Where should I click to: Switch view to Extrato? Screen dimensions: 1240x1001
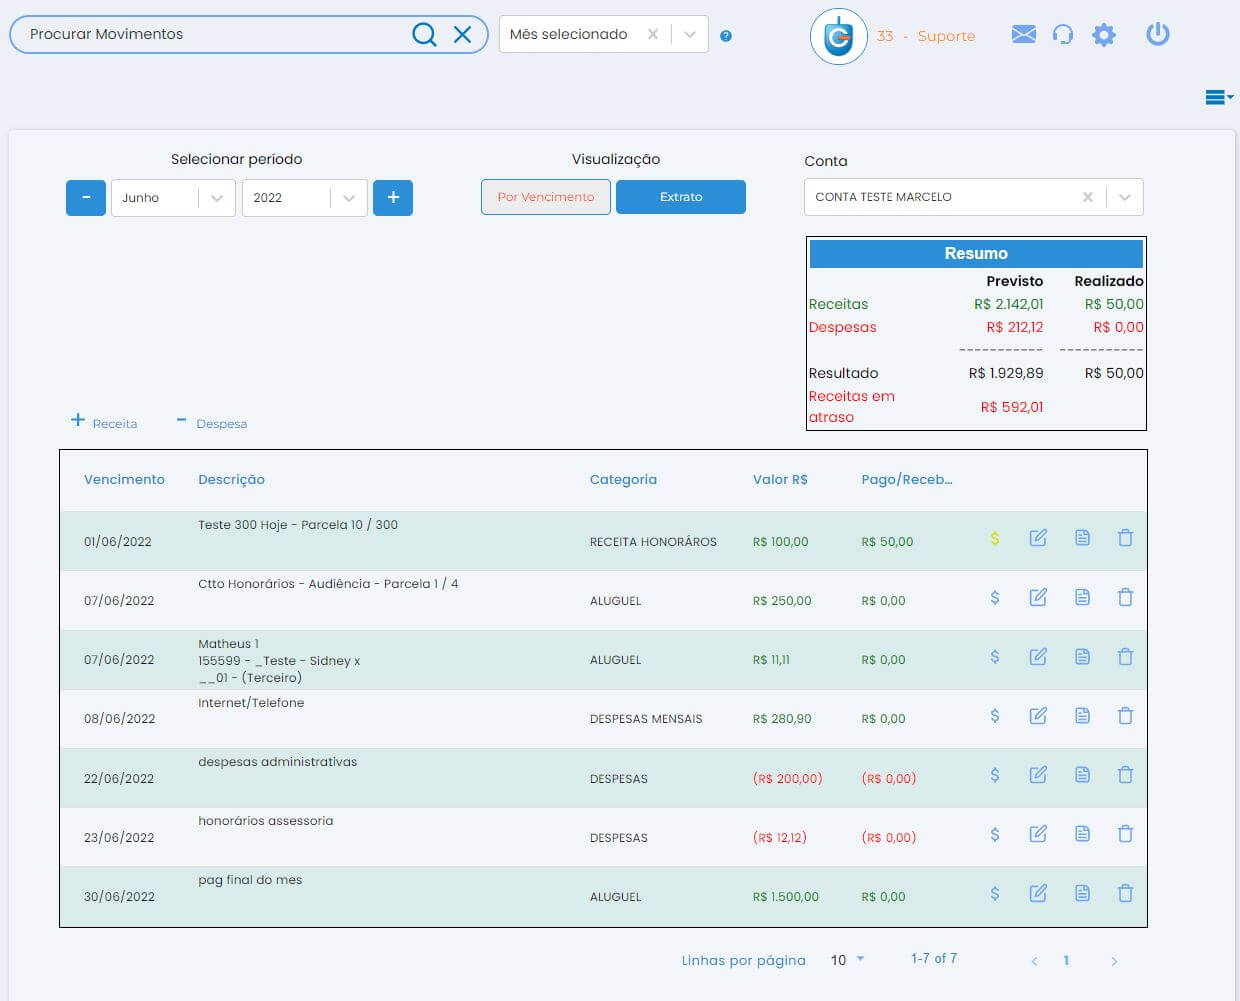click(681, 197)
